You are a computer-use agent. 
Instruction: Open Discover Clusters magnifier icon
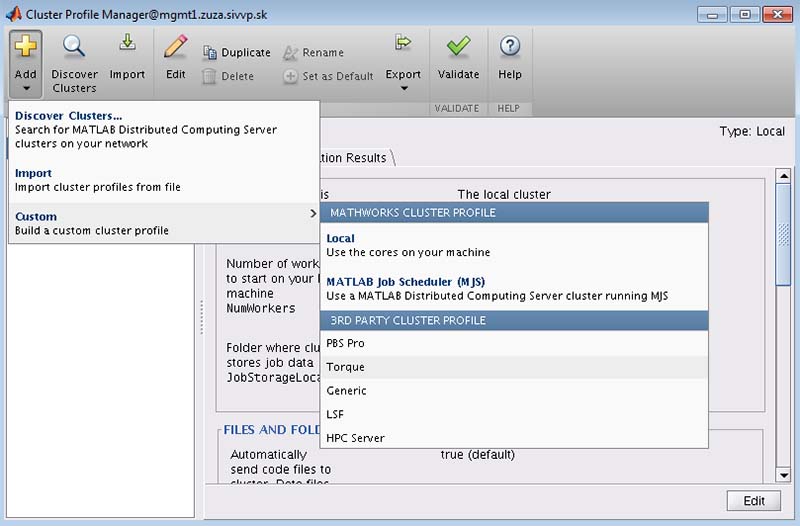point(75,46)
